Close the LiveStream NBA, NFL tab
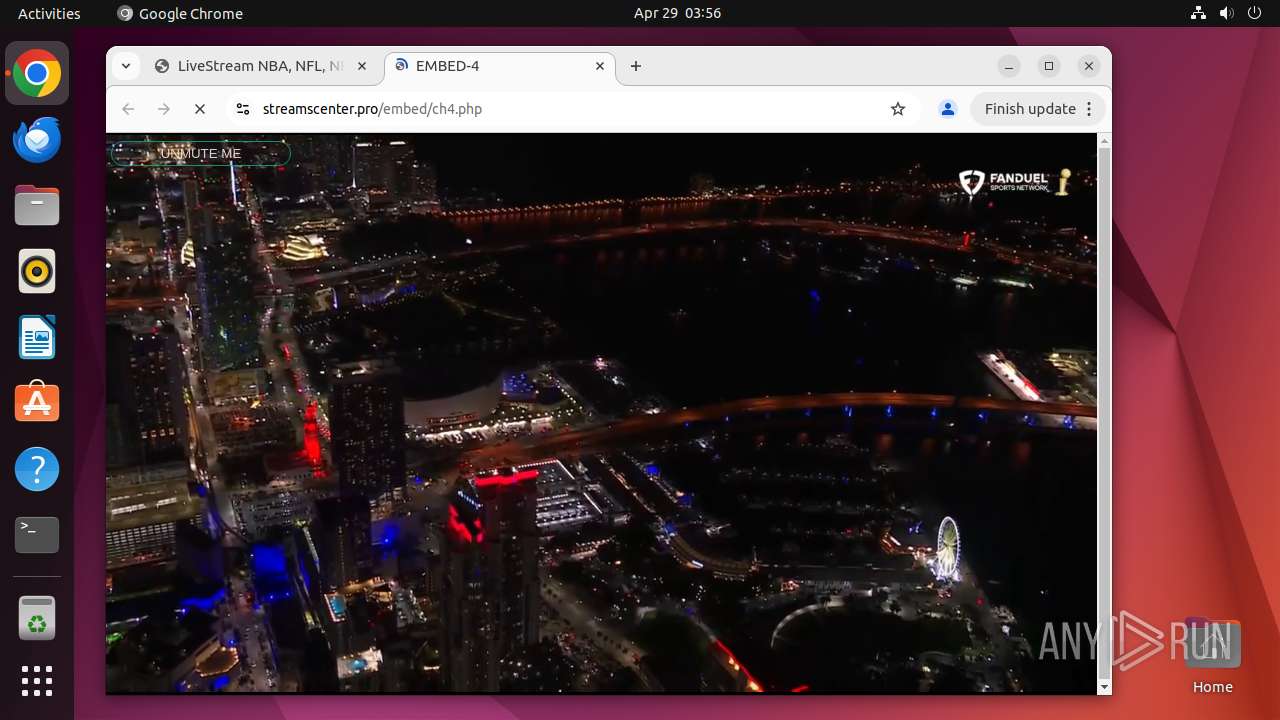Screen dimensions: 1280x720 click(x=362, y=66)
